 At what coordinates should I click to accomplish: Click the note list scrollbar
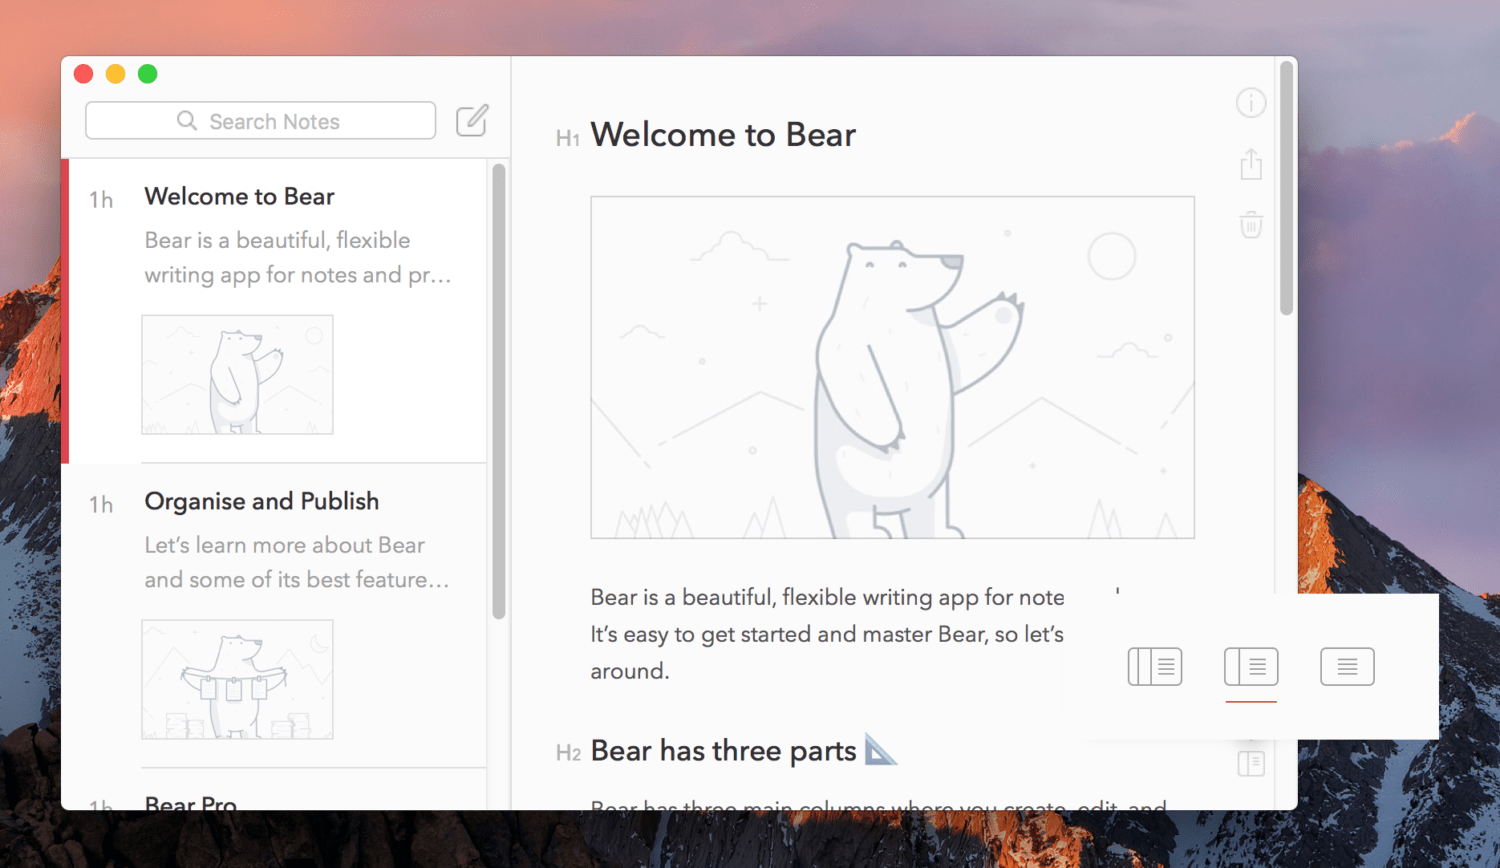[498, 390]
